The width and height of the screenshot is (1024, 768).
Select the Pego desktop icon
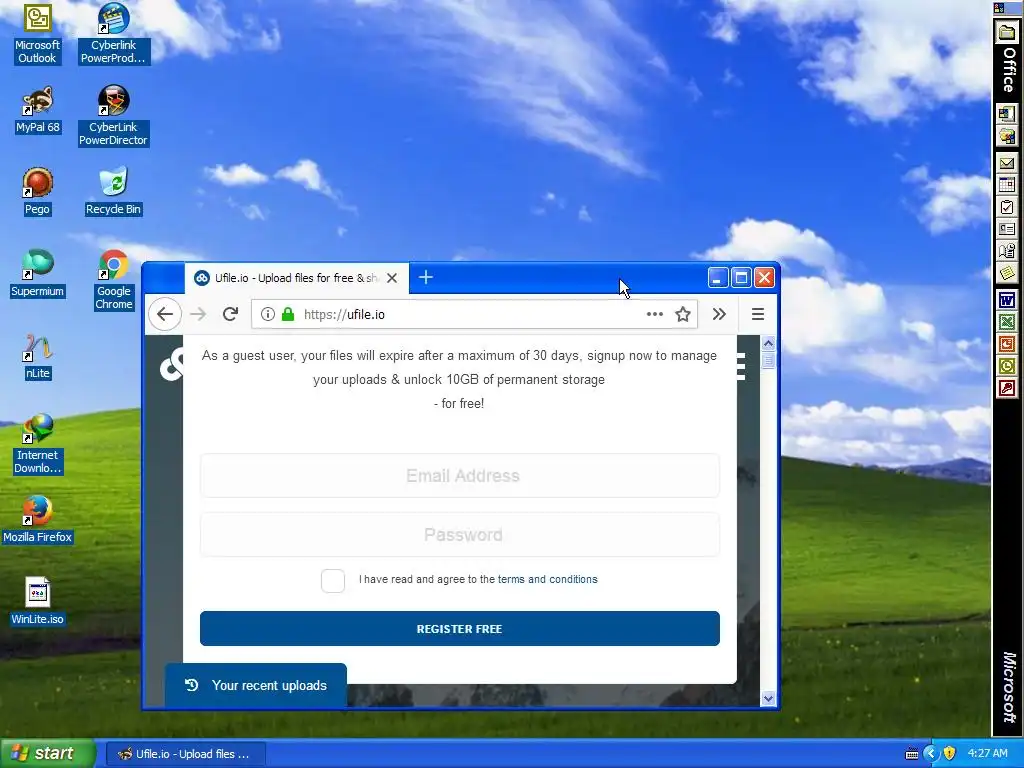click(x=37, y=192)
